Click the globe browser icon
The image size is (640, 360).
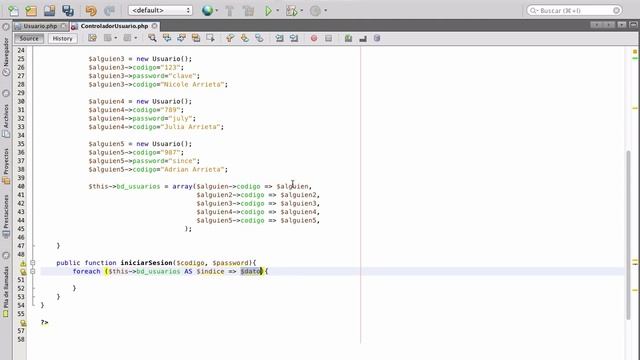click(x=207, y=10)
